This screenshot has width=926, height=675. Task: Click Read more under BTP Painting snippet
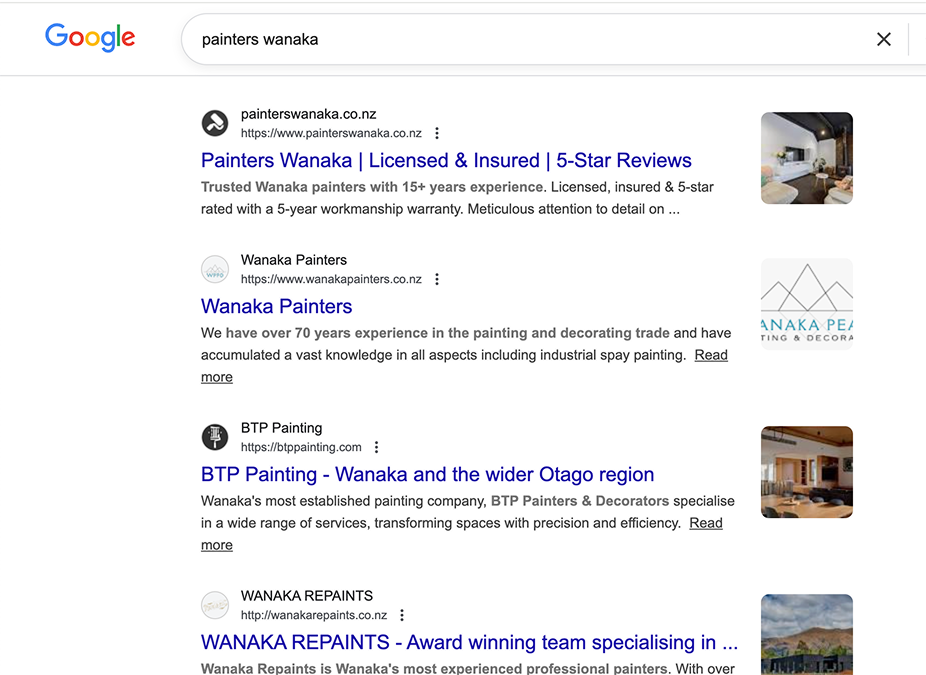pos(706,523)
